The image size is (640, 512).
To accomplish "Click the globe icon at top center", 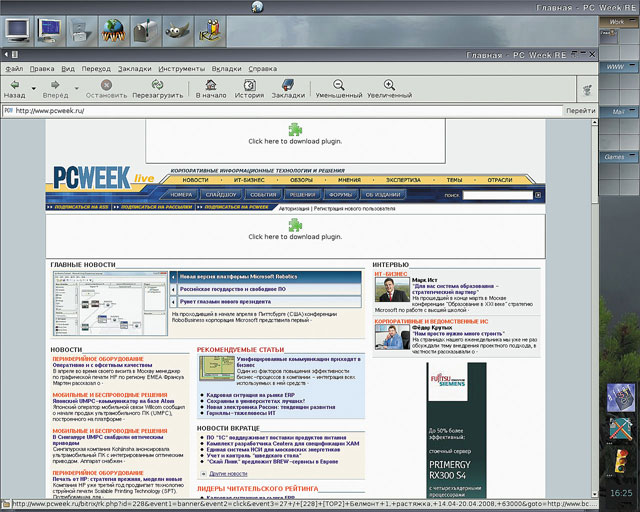I will pos(257,7).
